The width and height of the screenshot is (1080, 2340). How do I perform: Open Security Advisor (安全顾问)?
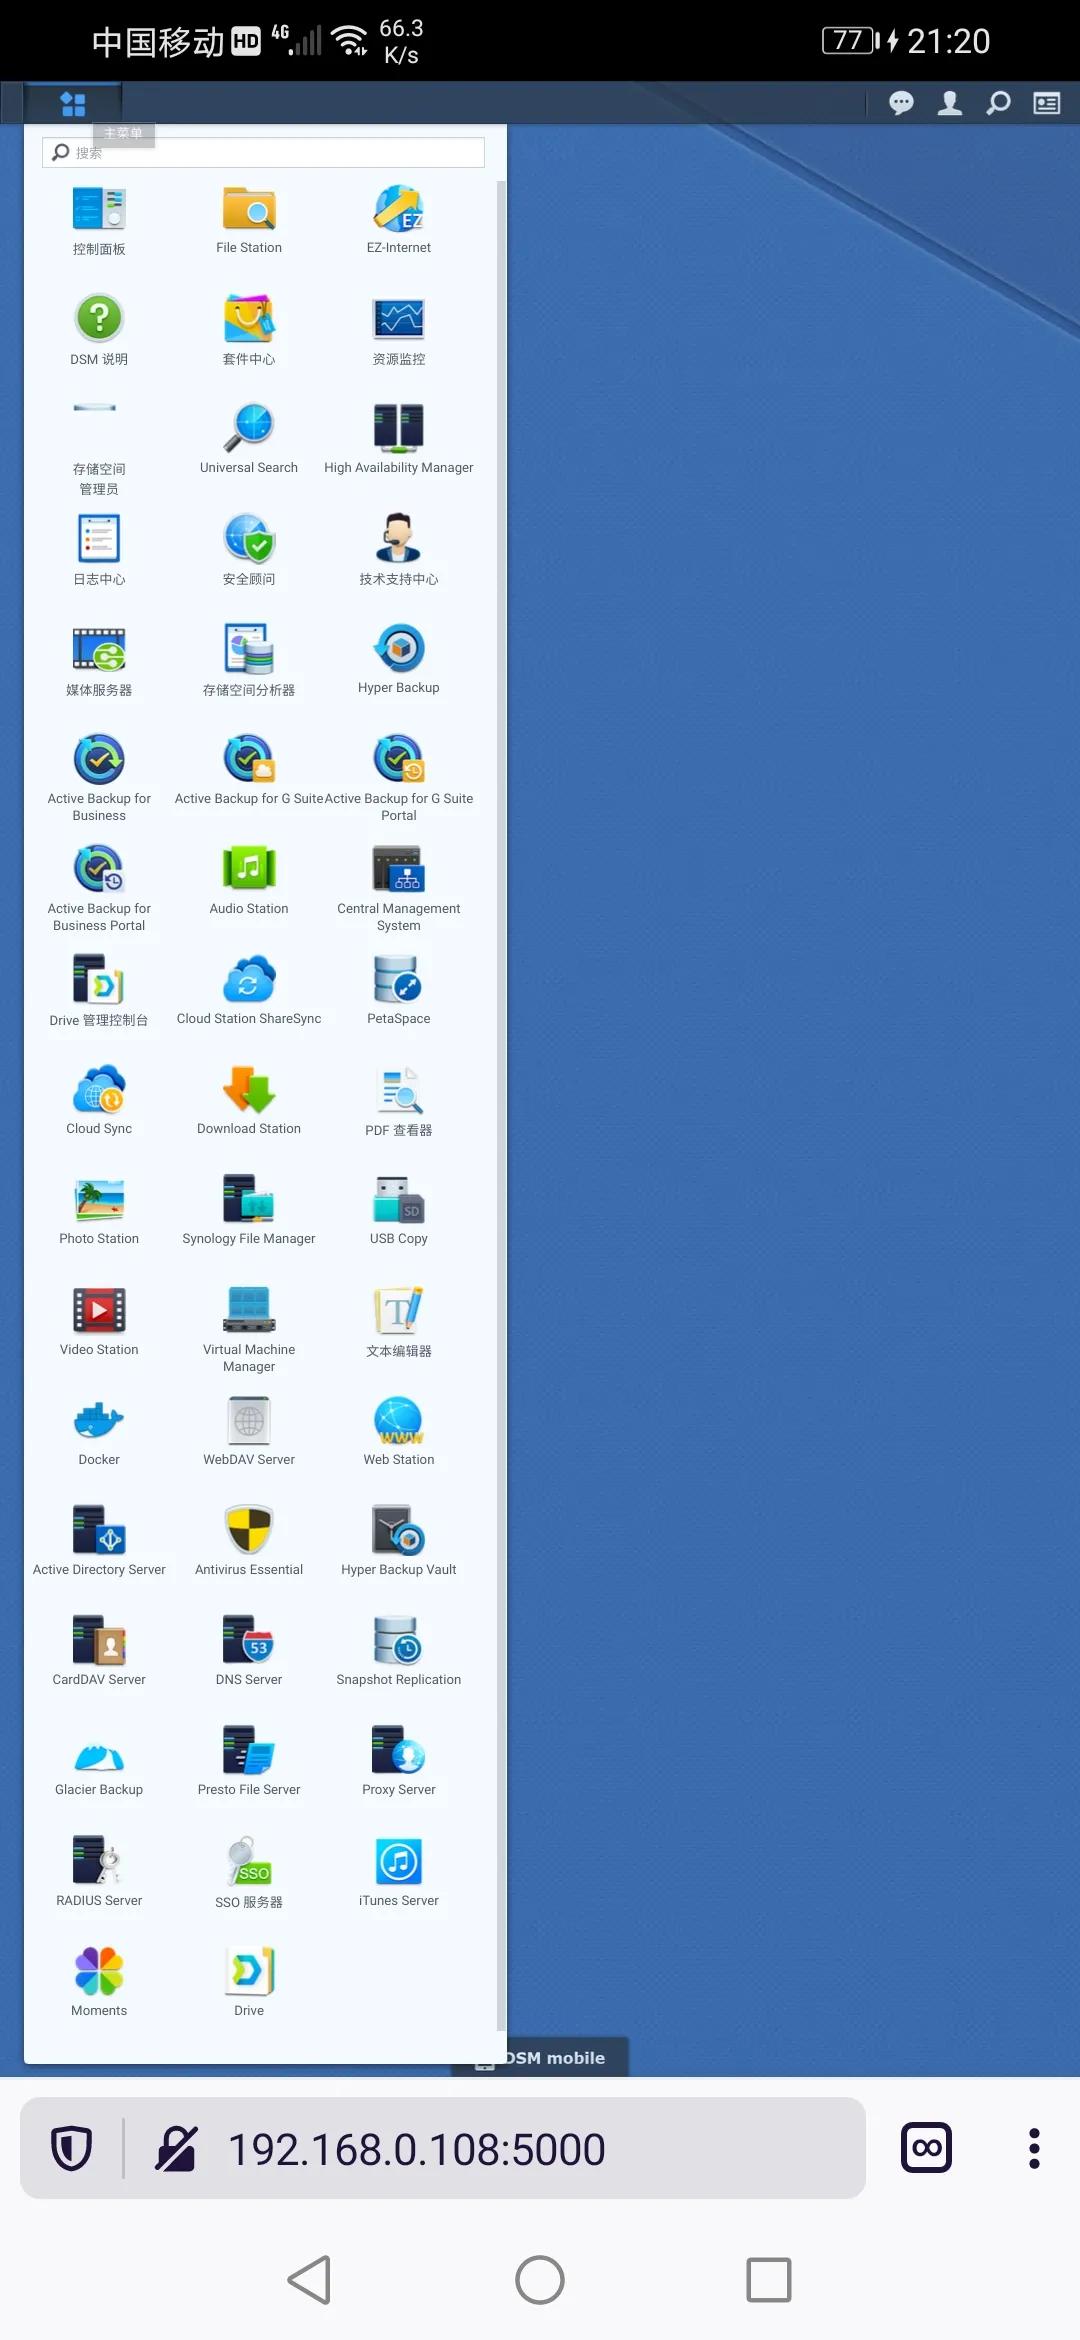[249, 551]
